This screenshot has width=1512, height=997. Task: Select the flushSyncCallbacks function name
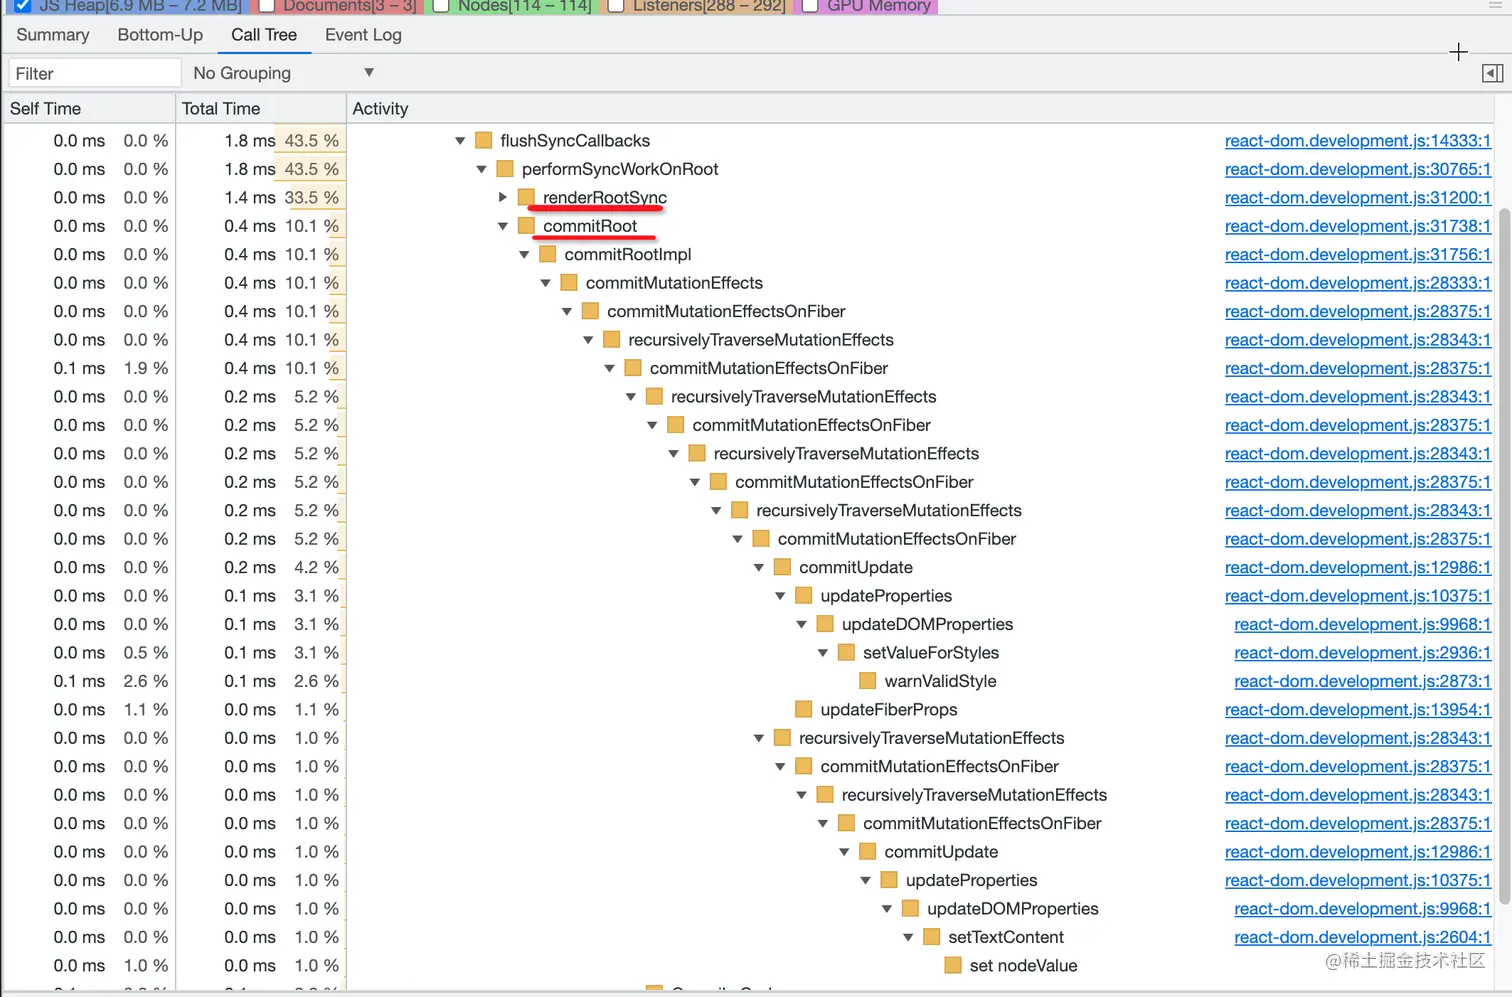coord(575,141)
